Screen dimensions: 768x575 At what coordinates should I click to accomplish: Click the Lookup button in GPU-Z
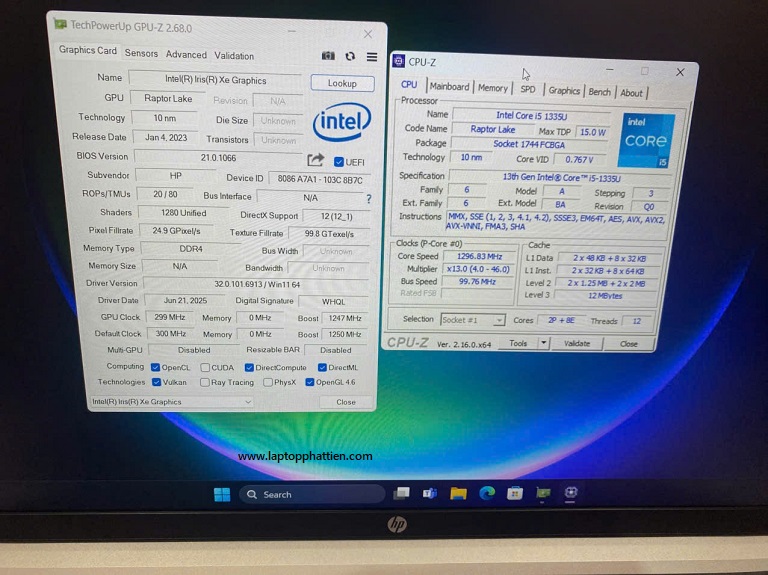point(342,83)
